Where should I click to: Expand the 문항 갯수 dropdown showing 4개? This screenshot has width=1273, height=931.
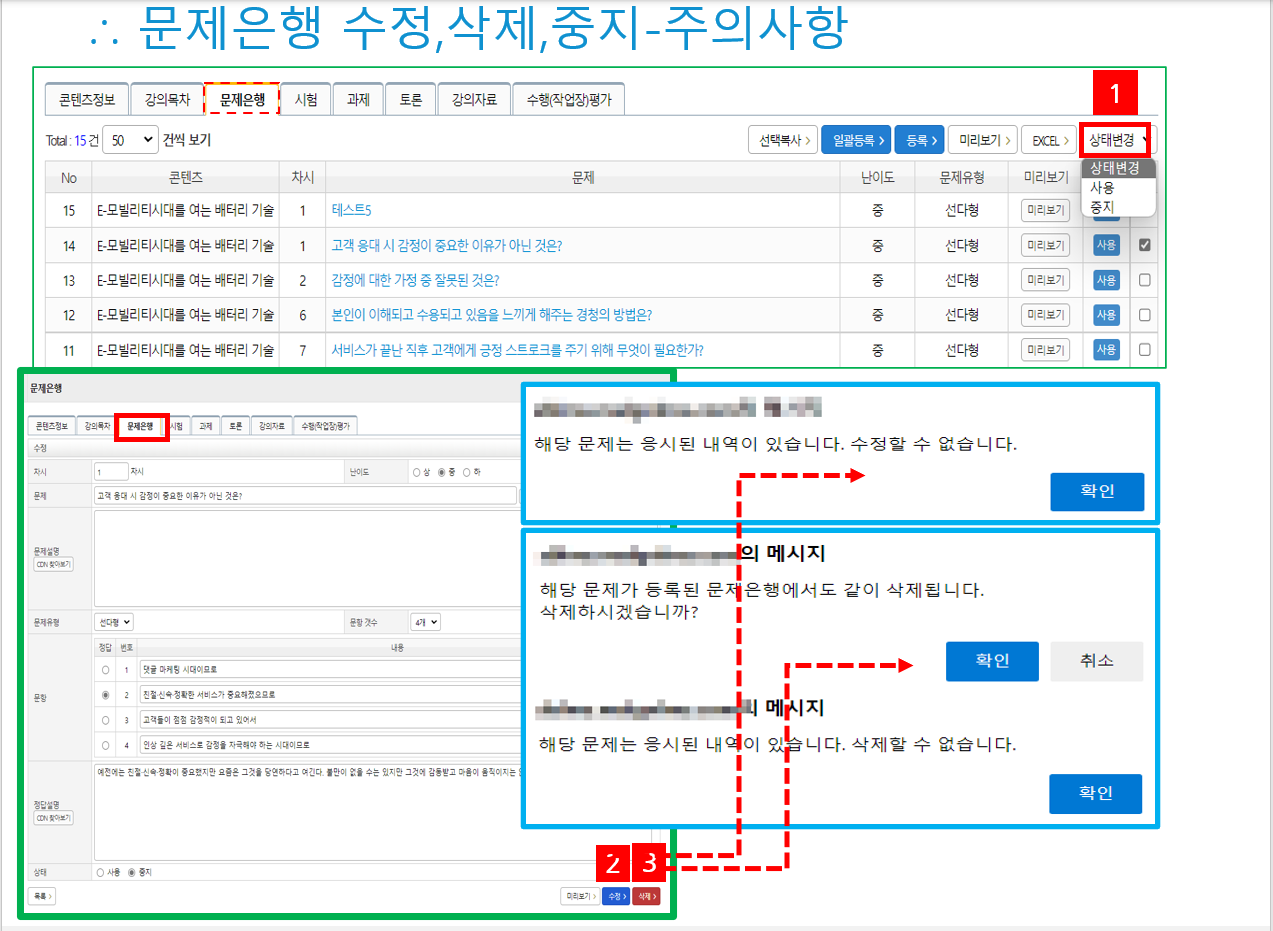pyautogui.click(x=425, y=622)
